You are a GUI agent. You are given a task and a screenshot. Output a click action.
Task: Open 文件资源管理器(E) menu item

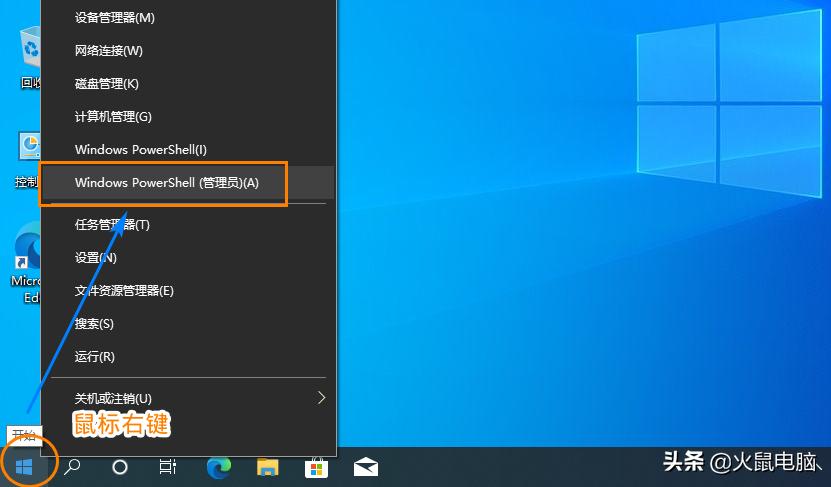click(x=189, y=290)
